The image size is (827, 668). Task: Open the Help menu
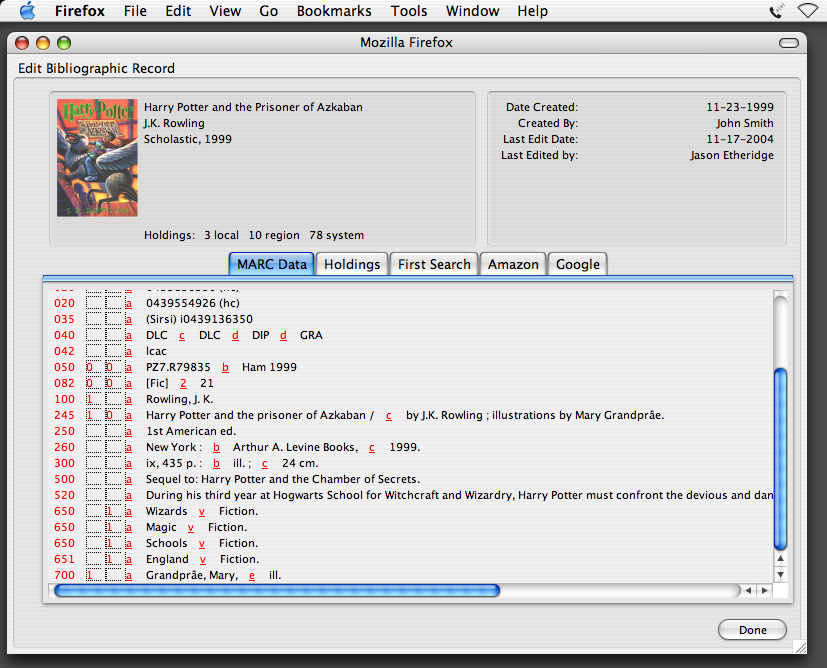[532, 11]
